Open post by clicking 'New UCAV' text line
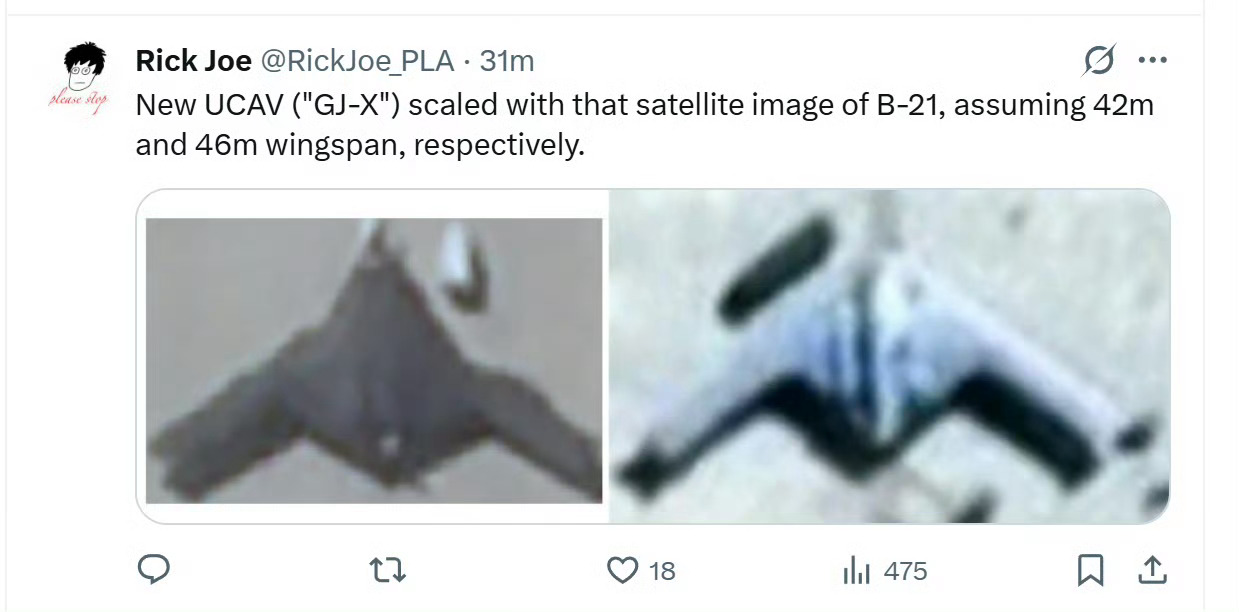1239x612 pixels. (x=645, y=105)
